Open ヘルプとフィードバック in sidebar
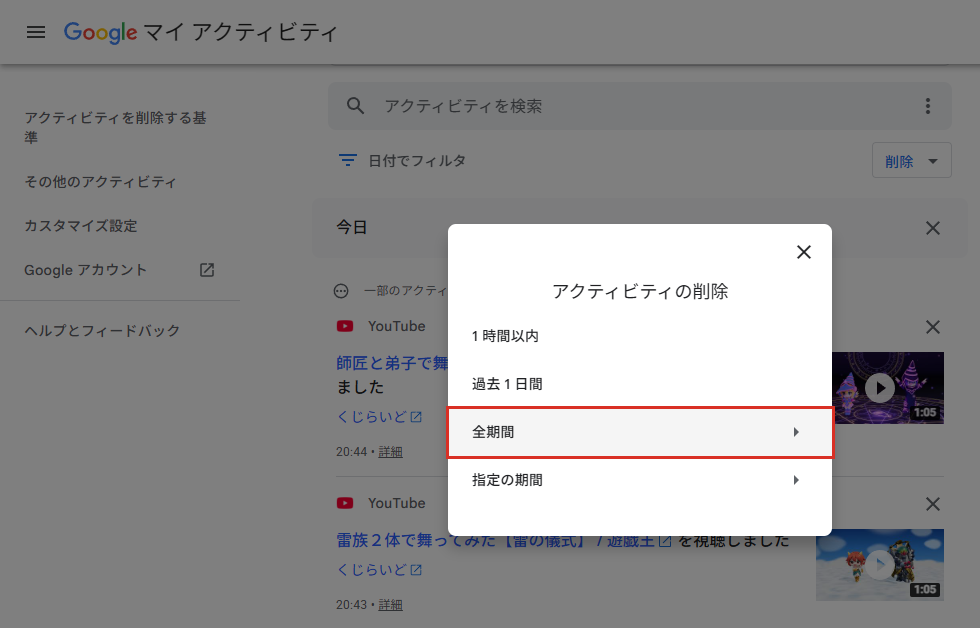The image size is (980, 628). point(102,331)
